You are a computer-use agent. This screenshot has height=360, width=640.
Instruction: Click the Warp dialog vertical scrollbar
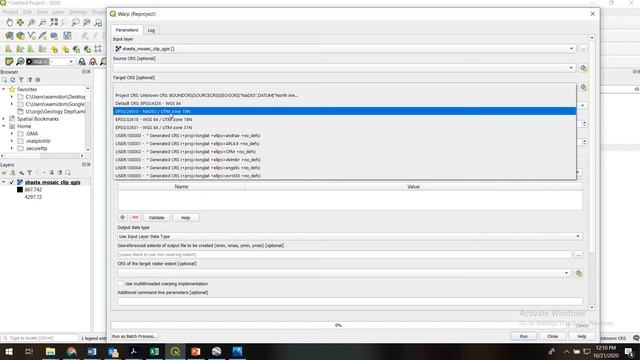(592, 171)
